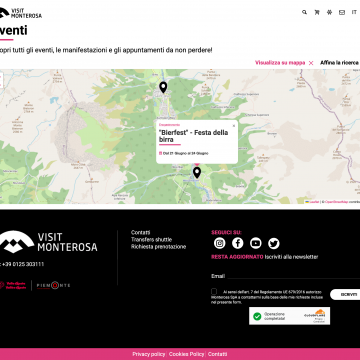Click the ISCRIVITI subscribe button
This screenshot has width=360, height=360.
tap(345, 294)
